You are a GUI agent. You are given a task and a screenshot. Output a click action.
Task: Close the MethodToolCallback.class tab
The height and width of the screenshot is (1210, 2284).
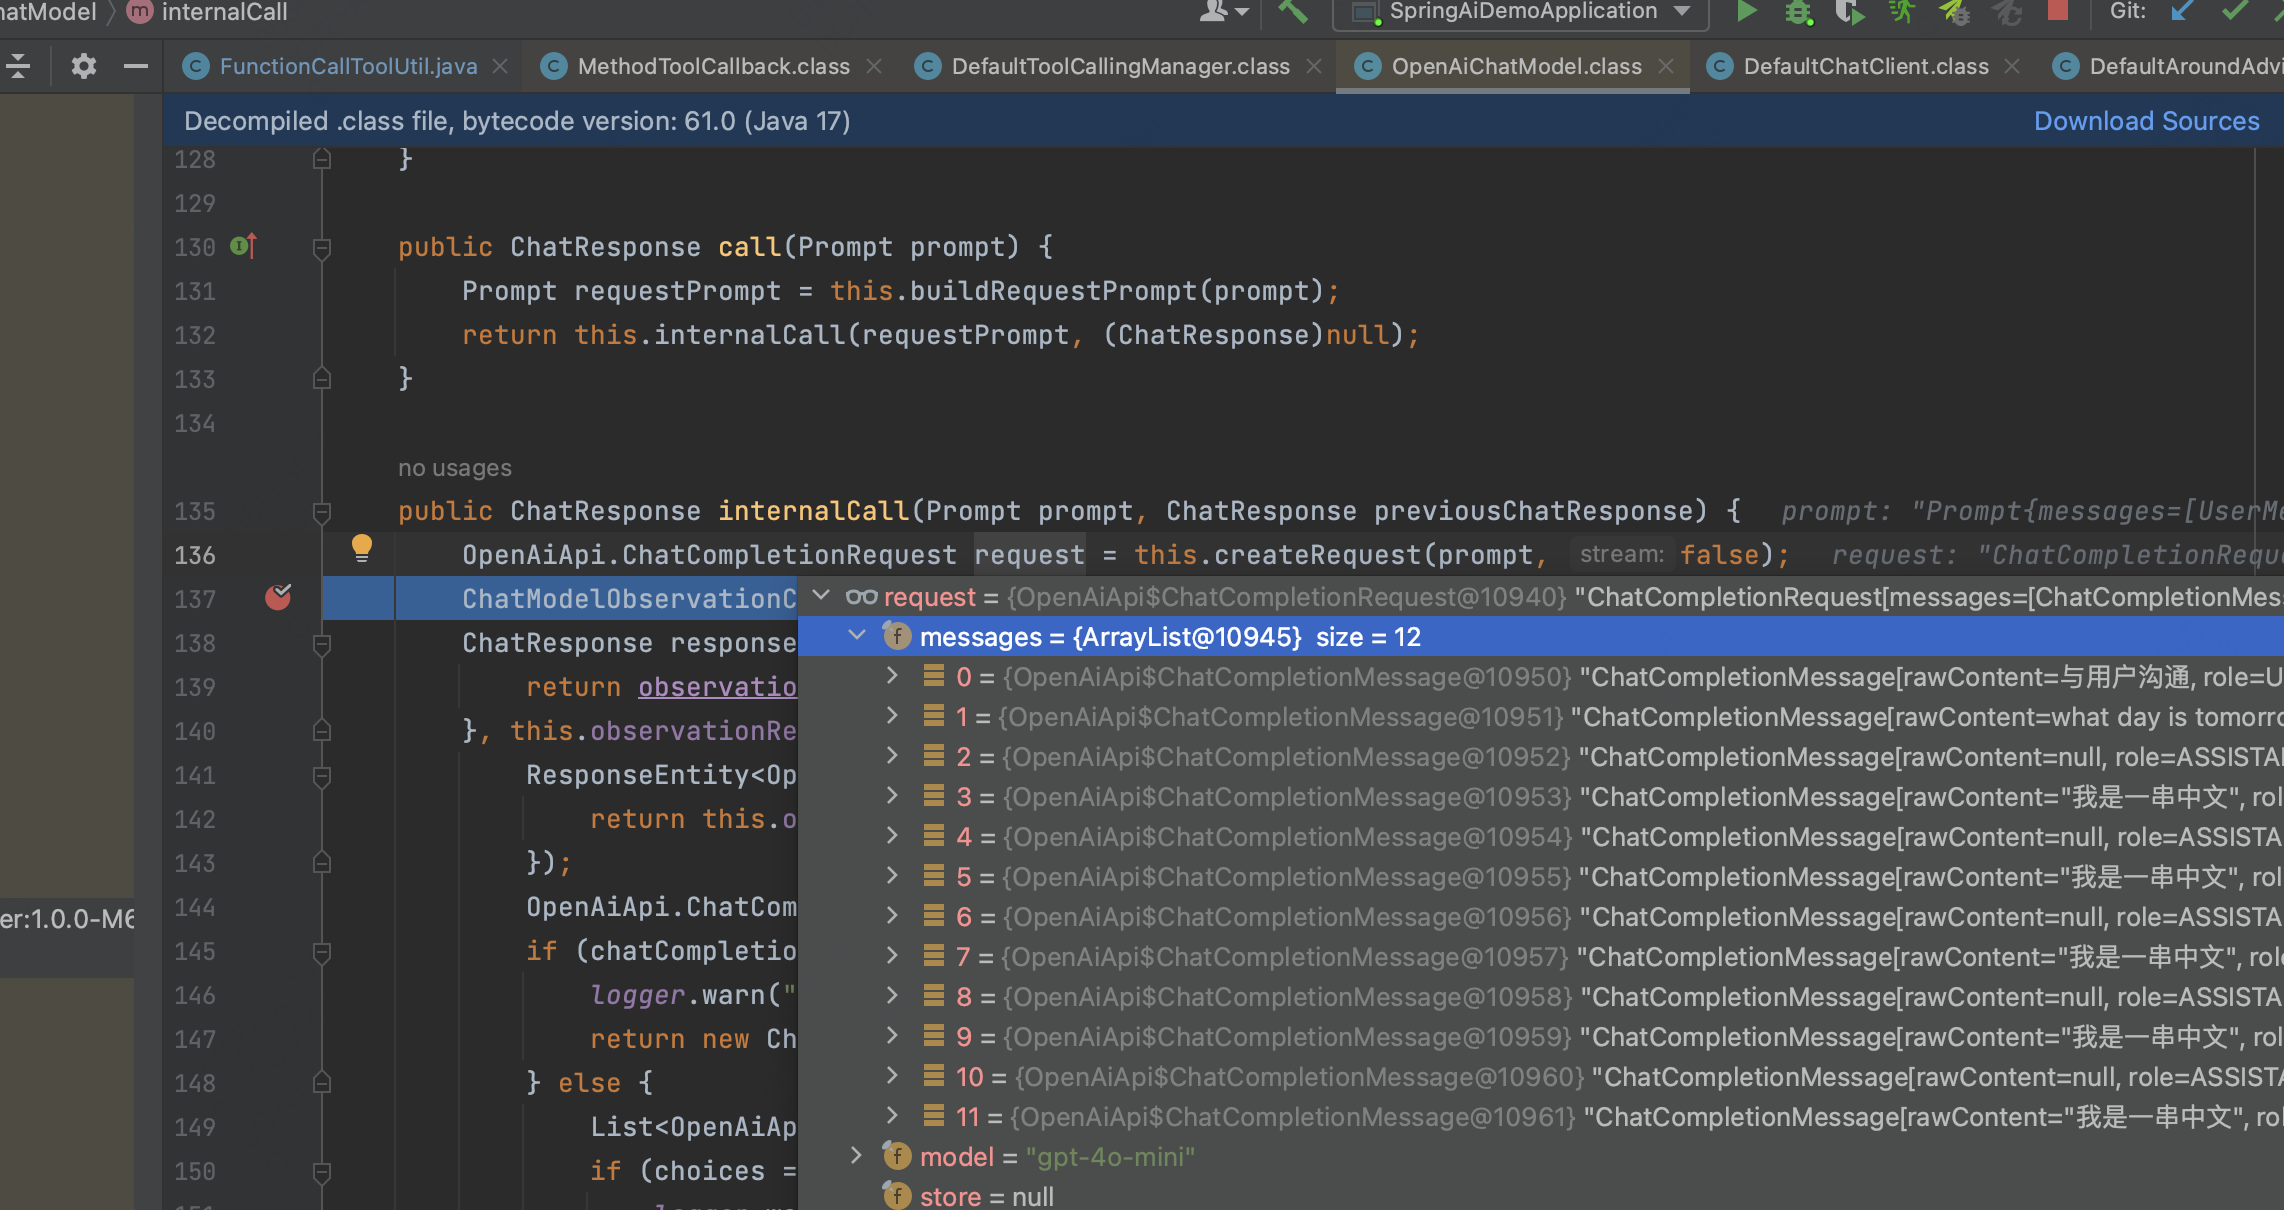(x=874, y=66)
